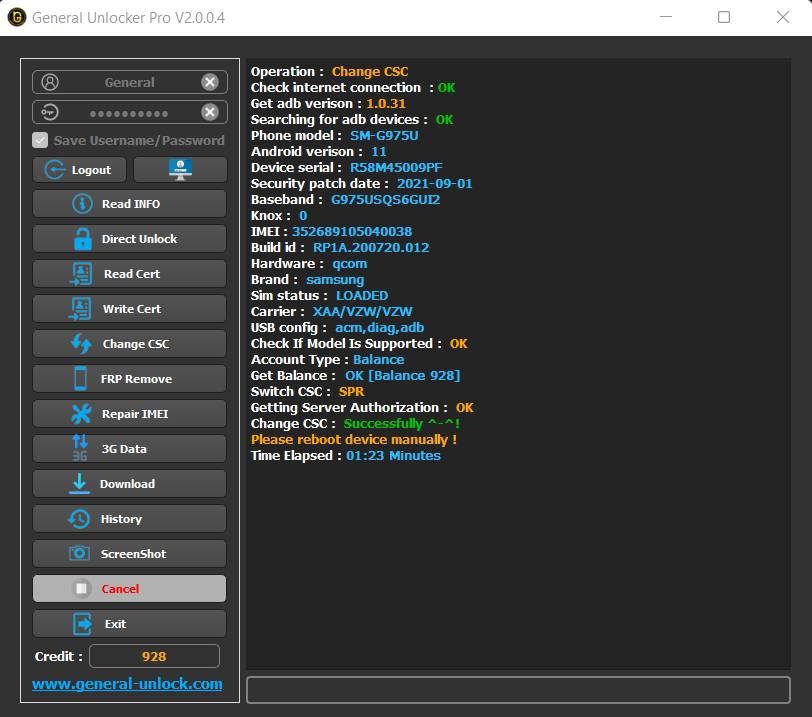Screen dimensions: 812x717
Task: Cancel the running operation
Action: pos(129,589)
